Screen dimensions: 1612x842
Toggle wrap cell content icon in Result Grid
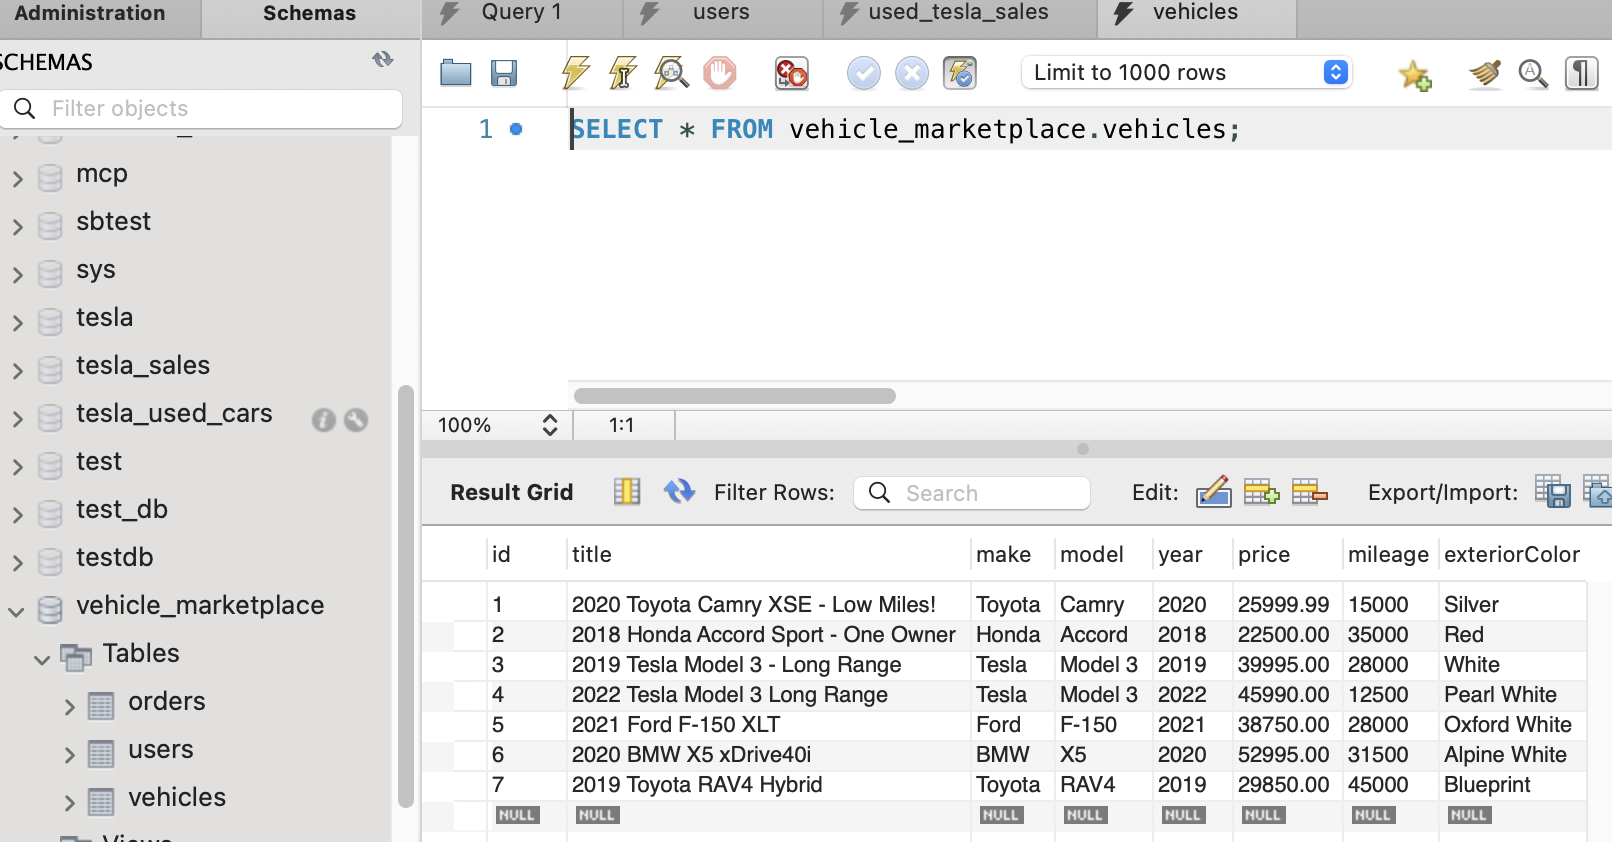click(x=627, y=492)
